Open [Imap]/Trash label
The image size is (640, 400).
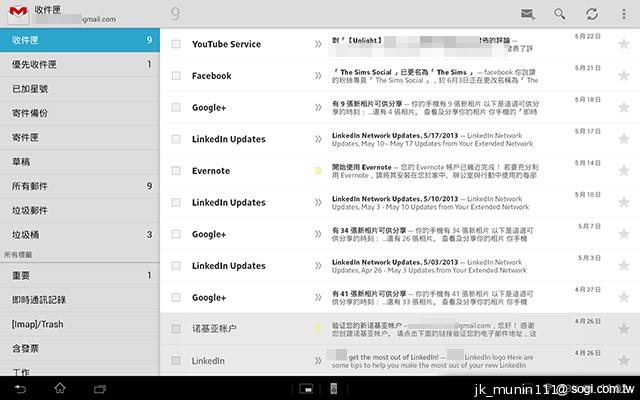pos(80,324)
